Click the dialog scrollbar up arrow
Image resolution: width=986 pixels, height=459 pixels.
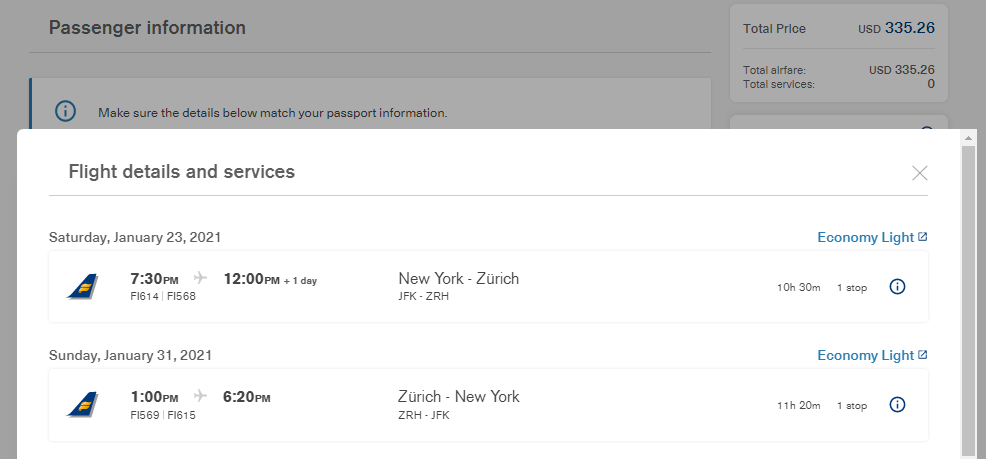(x=967, y=137)
